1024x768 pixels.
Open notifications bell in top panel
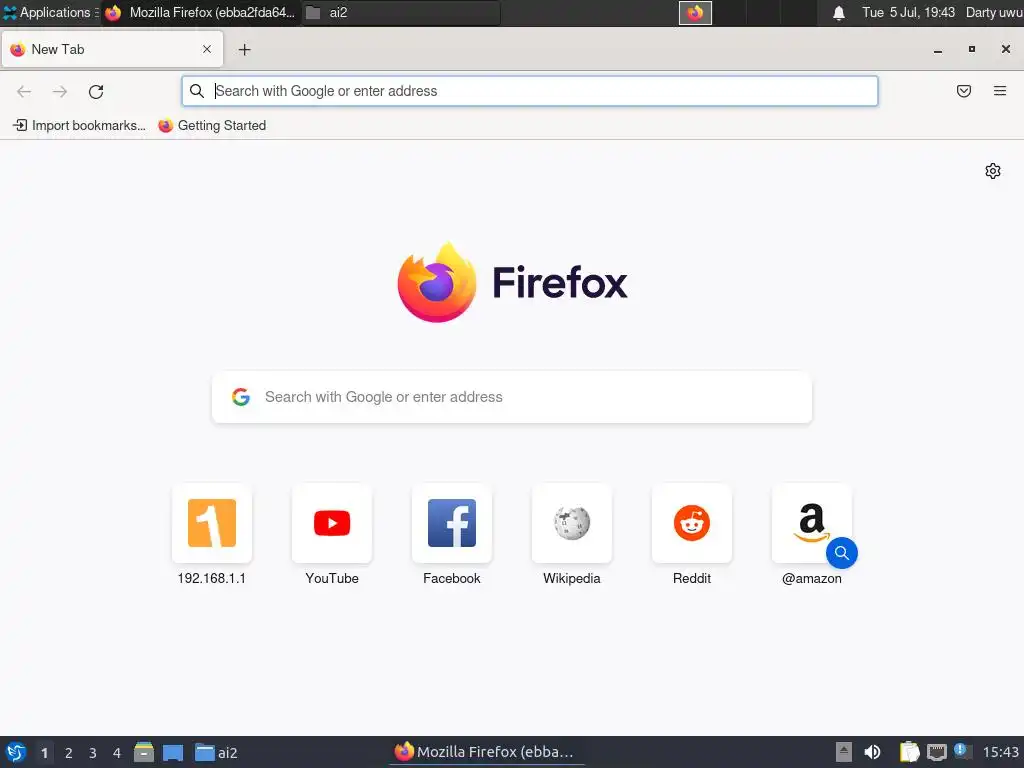[839, 13]
